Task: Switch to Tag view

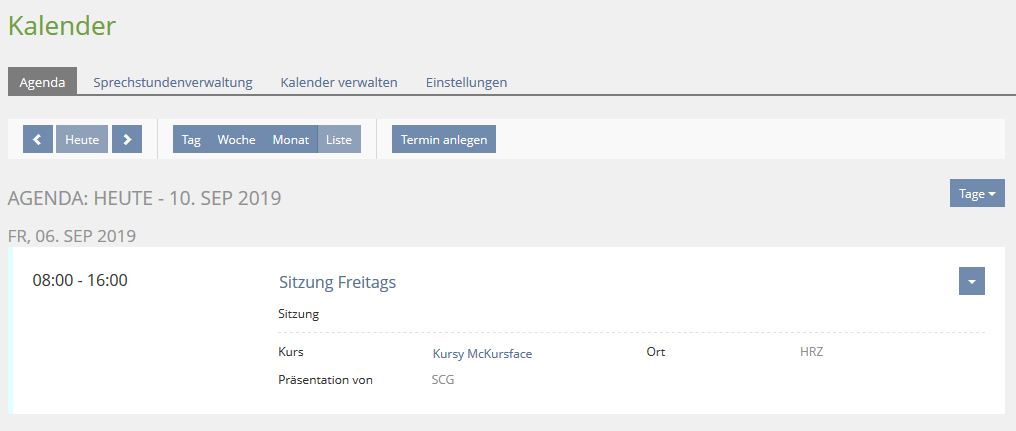Action: click(x=191, y=140)
